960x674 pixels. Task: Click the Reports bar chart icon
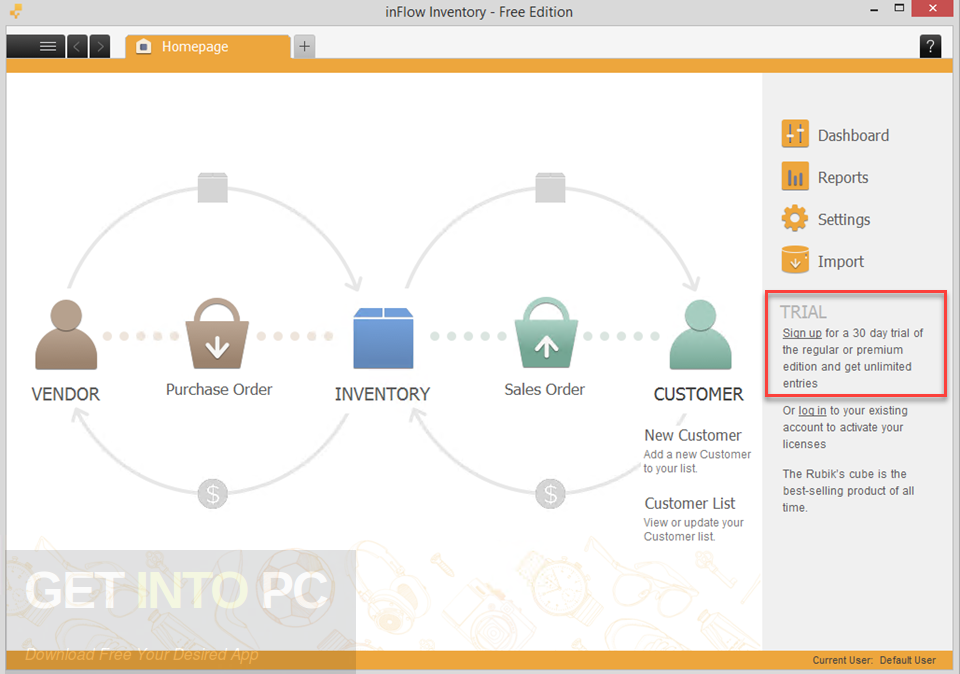tap(795, 176)
